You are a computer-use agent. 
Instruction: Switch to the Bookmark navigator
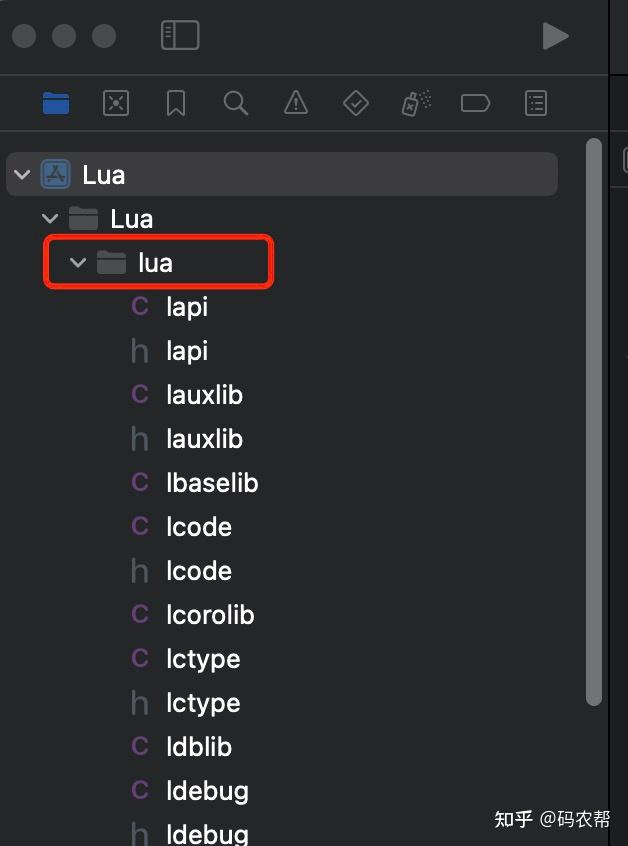[176, 103]
